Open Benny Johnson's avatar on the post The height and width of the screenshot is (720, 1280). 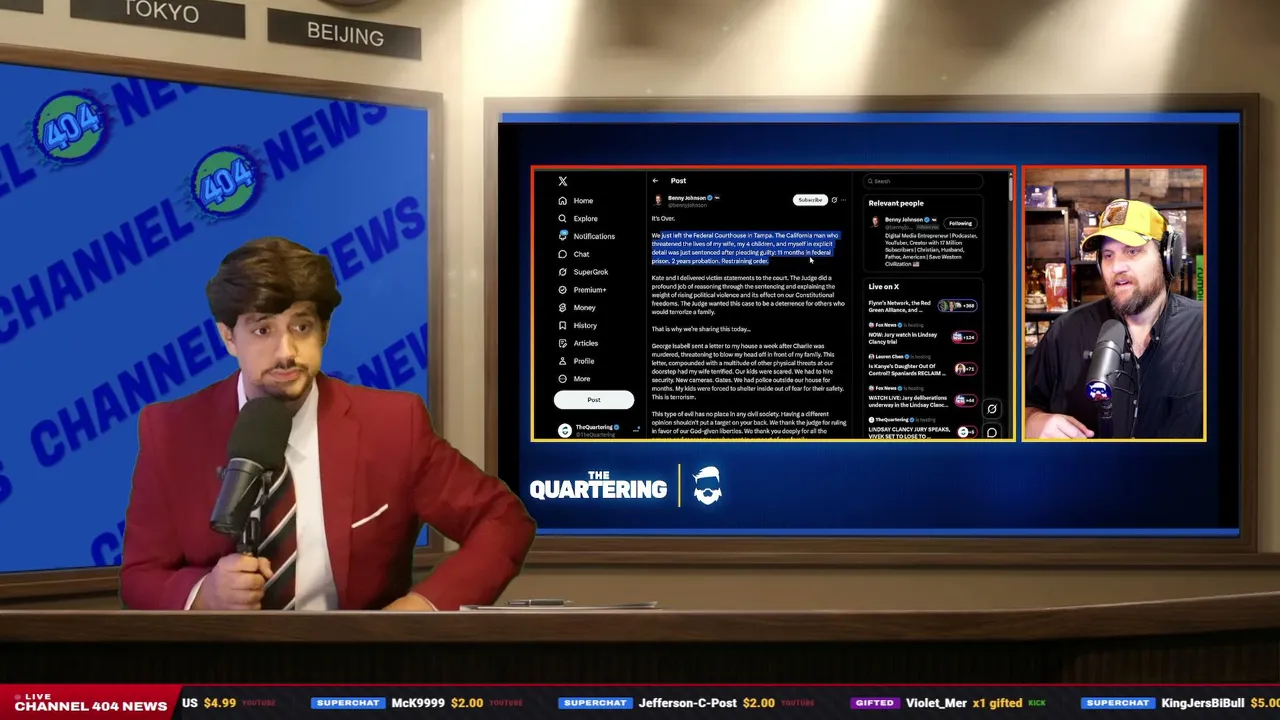coord(658,200)
